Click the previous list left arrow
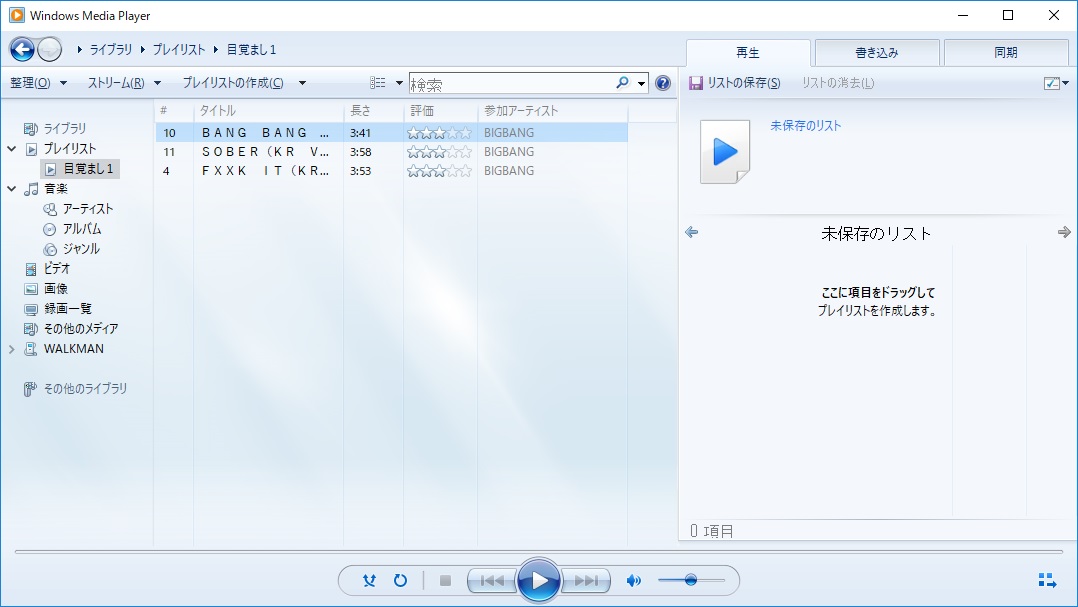This screenshot has height=607, width=1078. point(692,232)
